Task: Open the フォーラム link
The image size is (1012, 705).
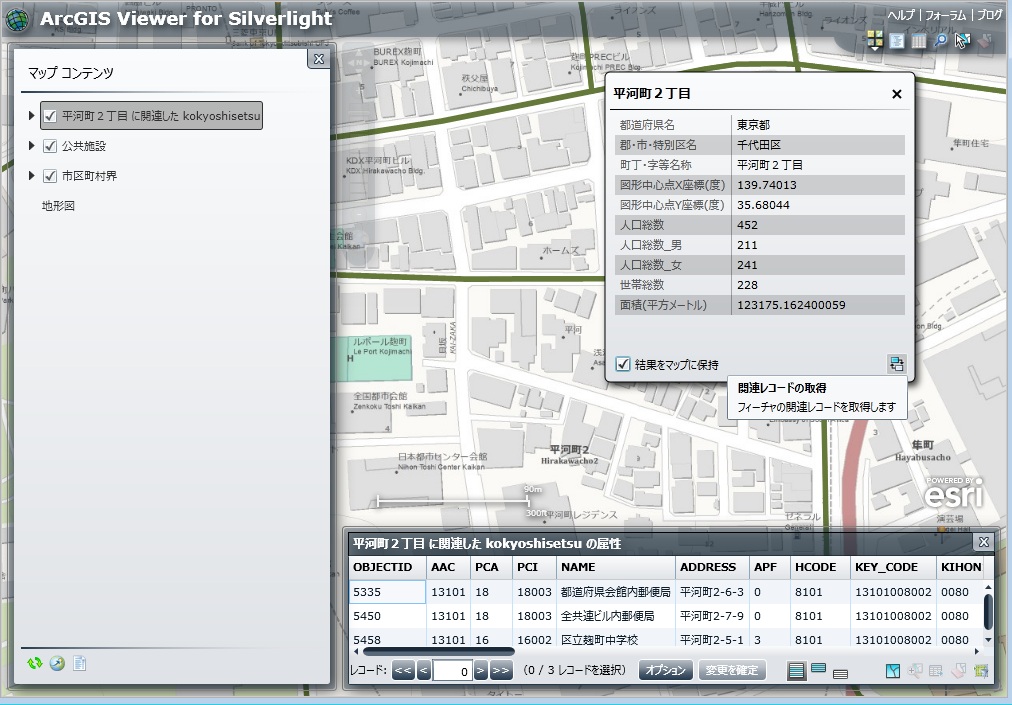Action: pyautogui.click(x=946, y=15)
